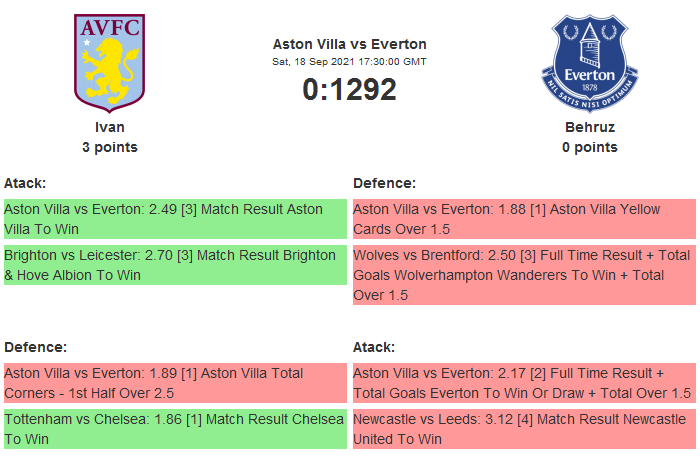Open Newcastle vs Leeds 3.12 bet
This screenshot has height=460, width=700.
(x=523, y=429)
